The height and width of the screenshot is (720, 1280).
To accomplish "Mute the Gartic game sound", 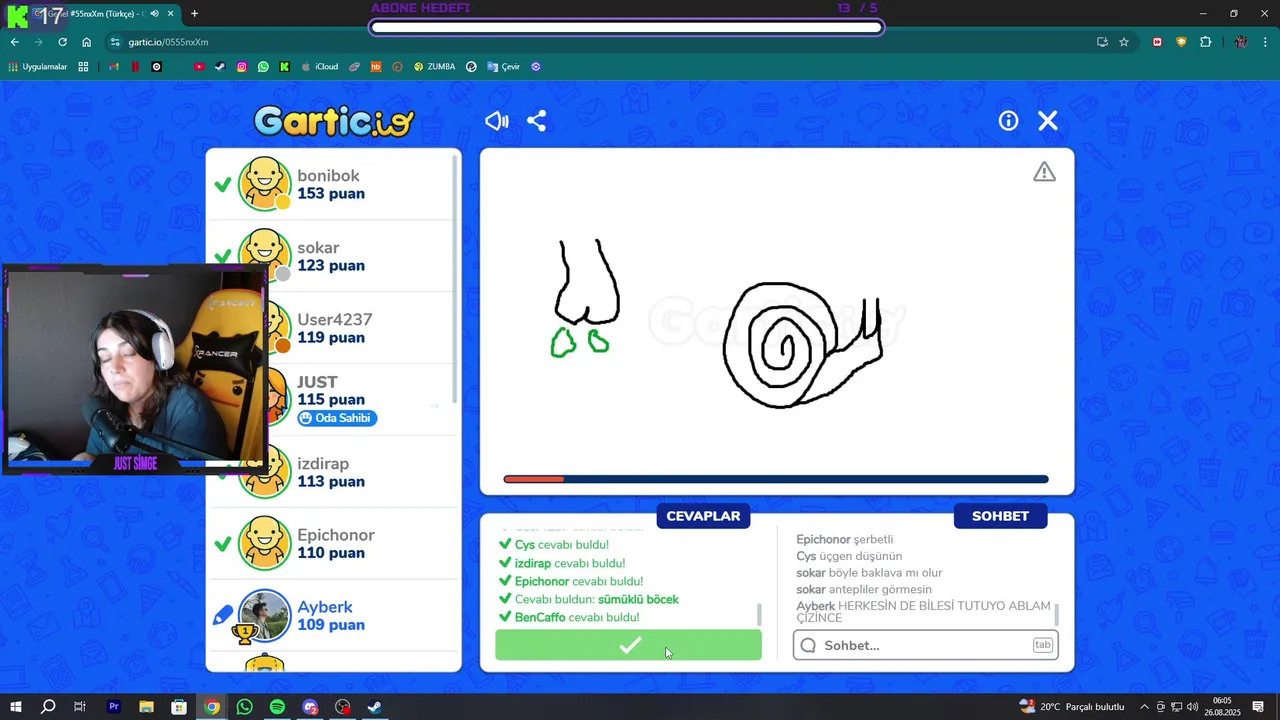I will (x=497, y=121).
